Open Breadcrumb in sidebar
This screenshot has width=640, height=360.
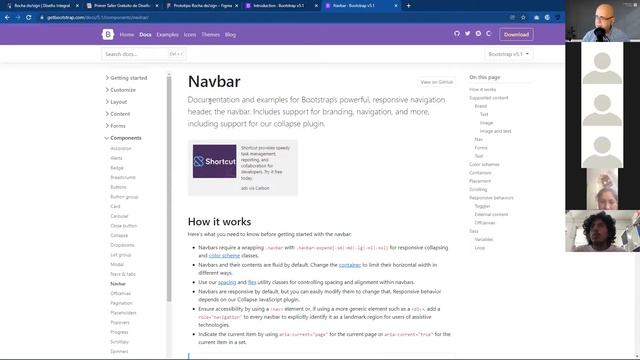pos(123,177)
